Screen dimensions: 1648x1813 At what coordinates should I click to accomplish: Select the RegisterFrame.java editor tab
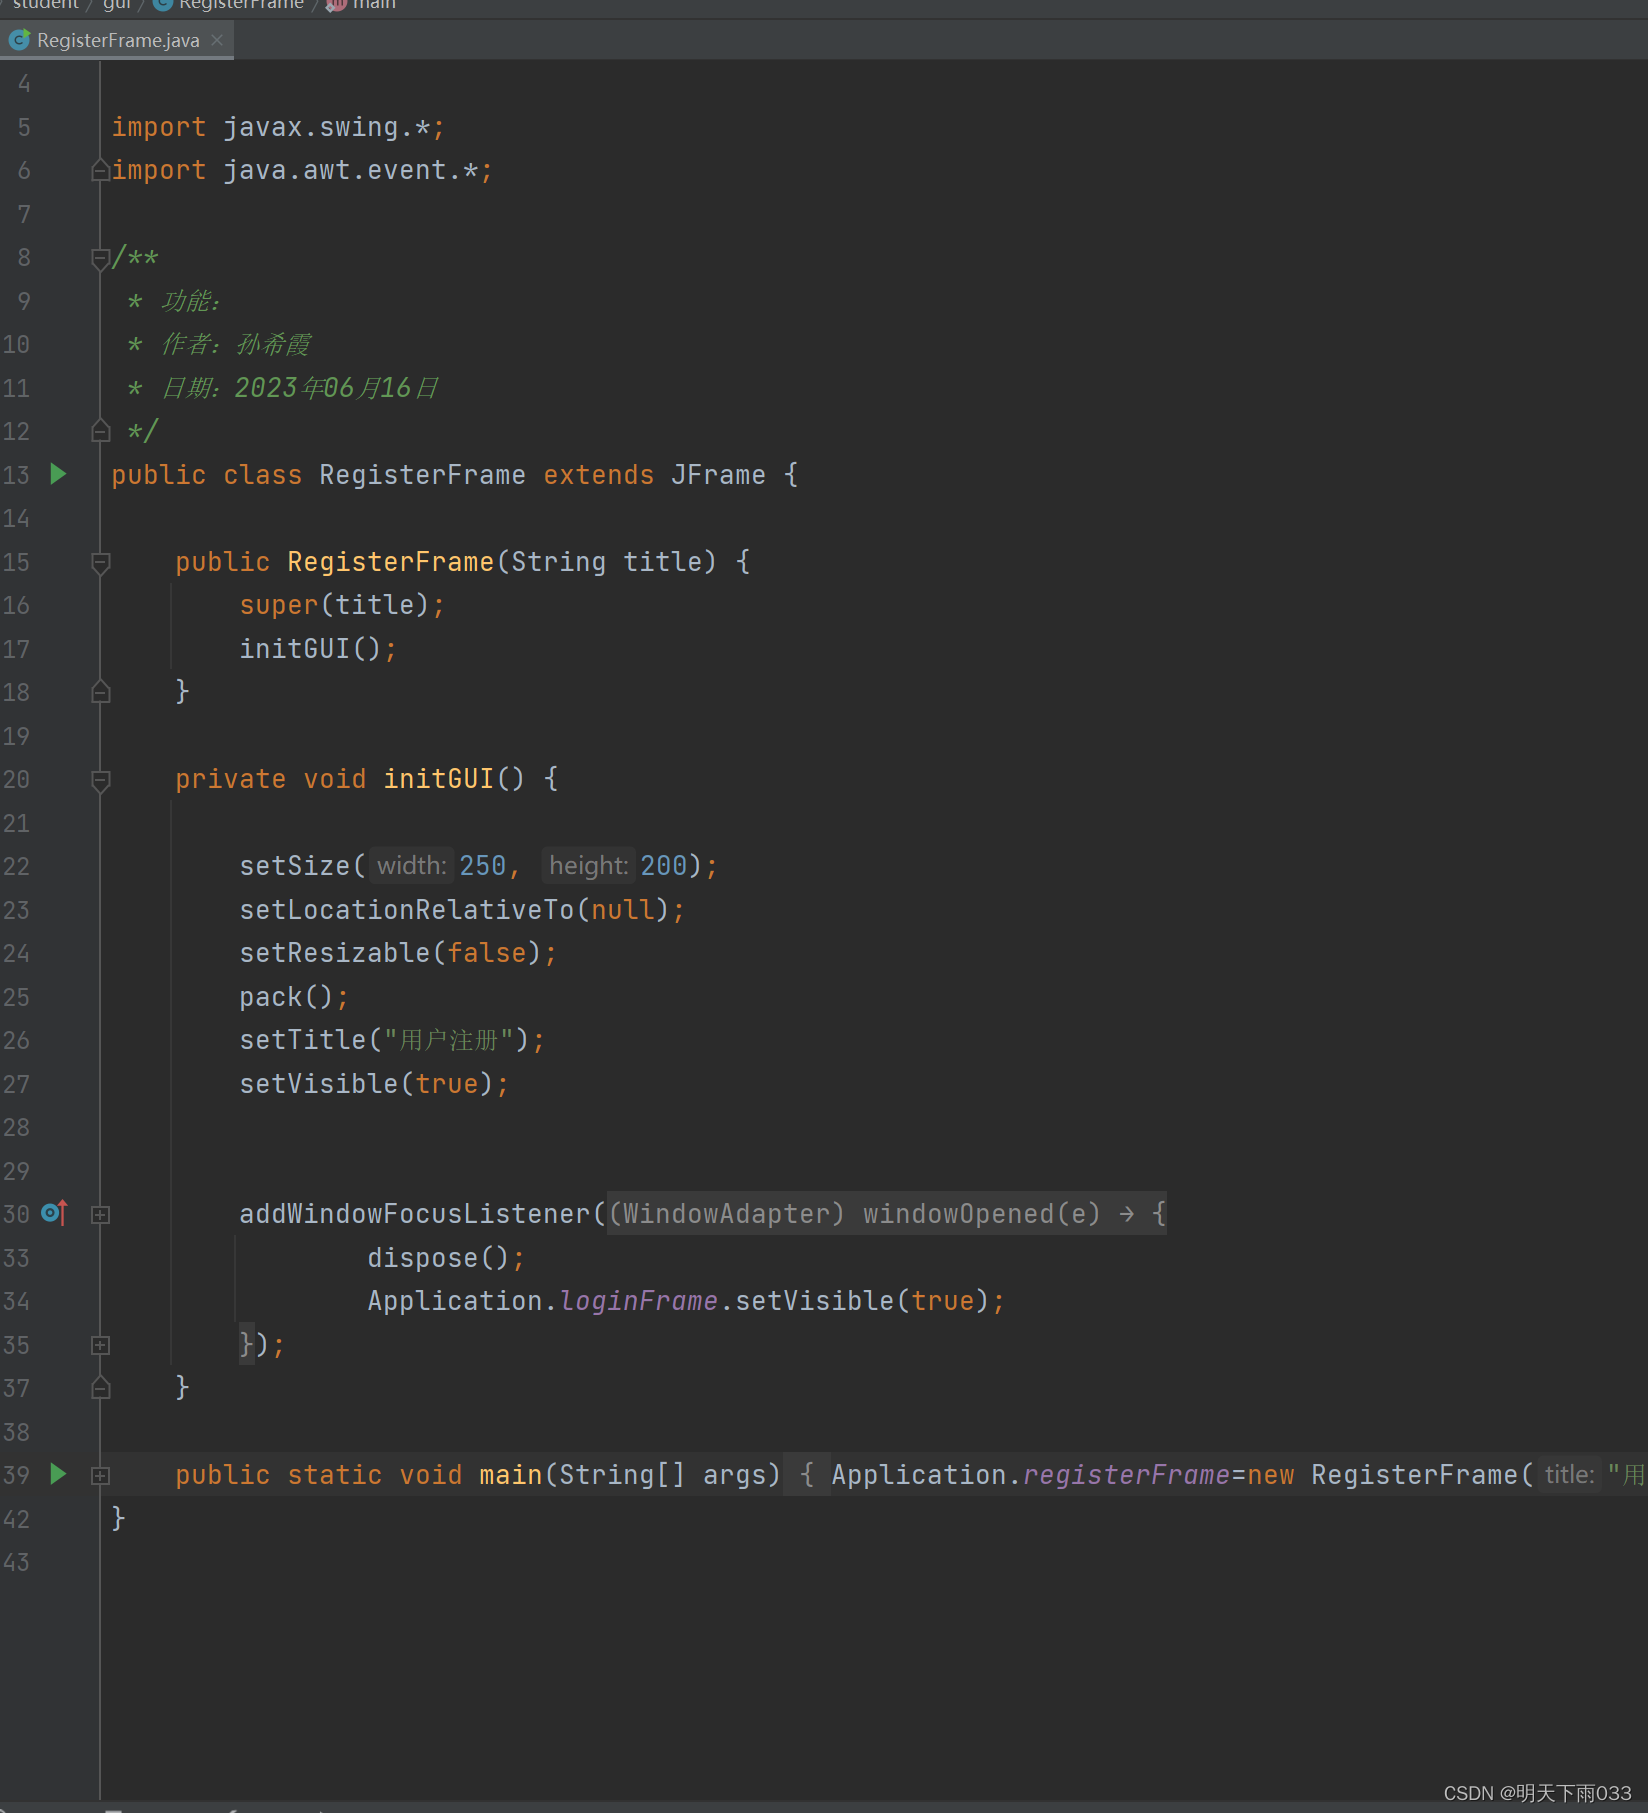click(x=117, y=40)
